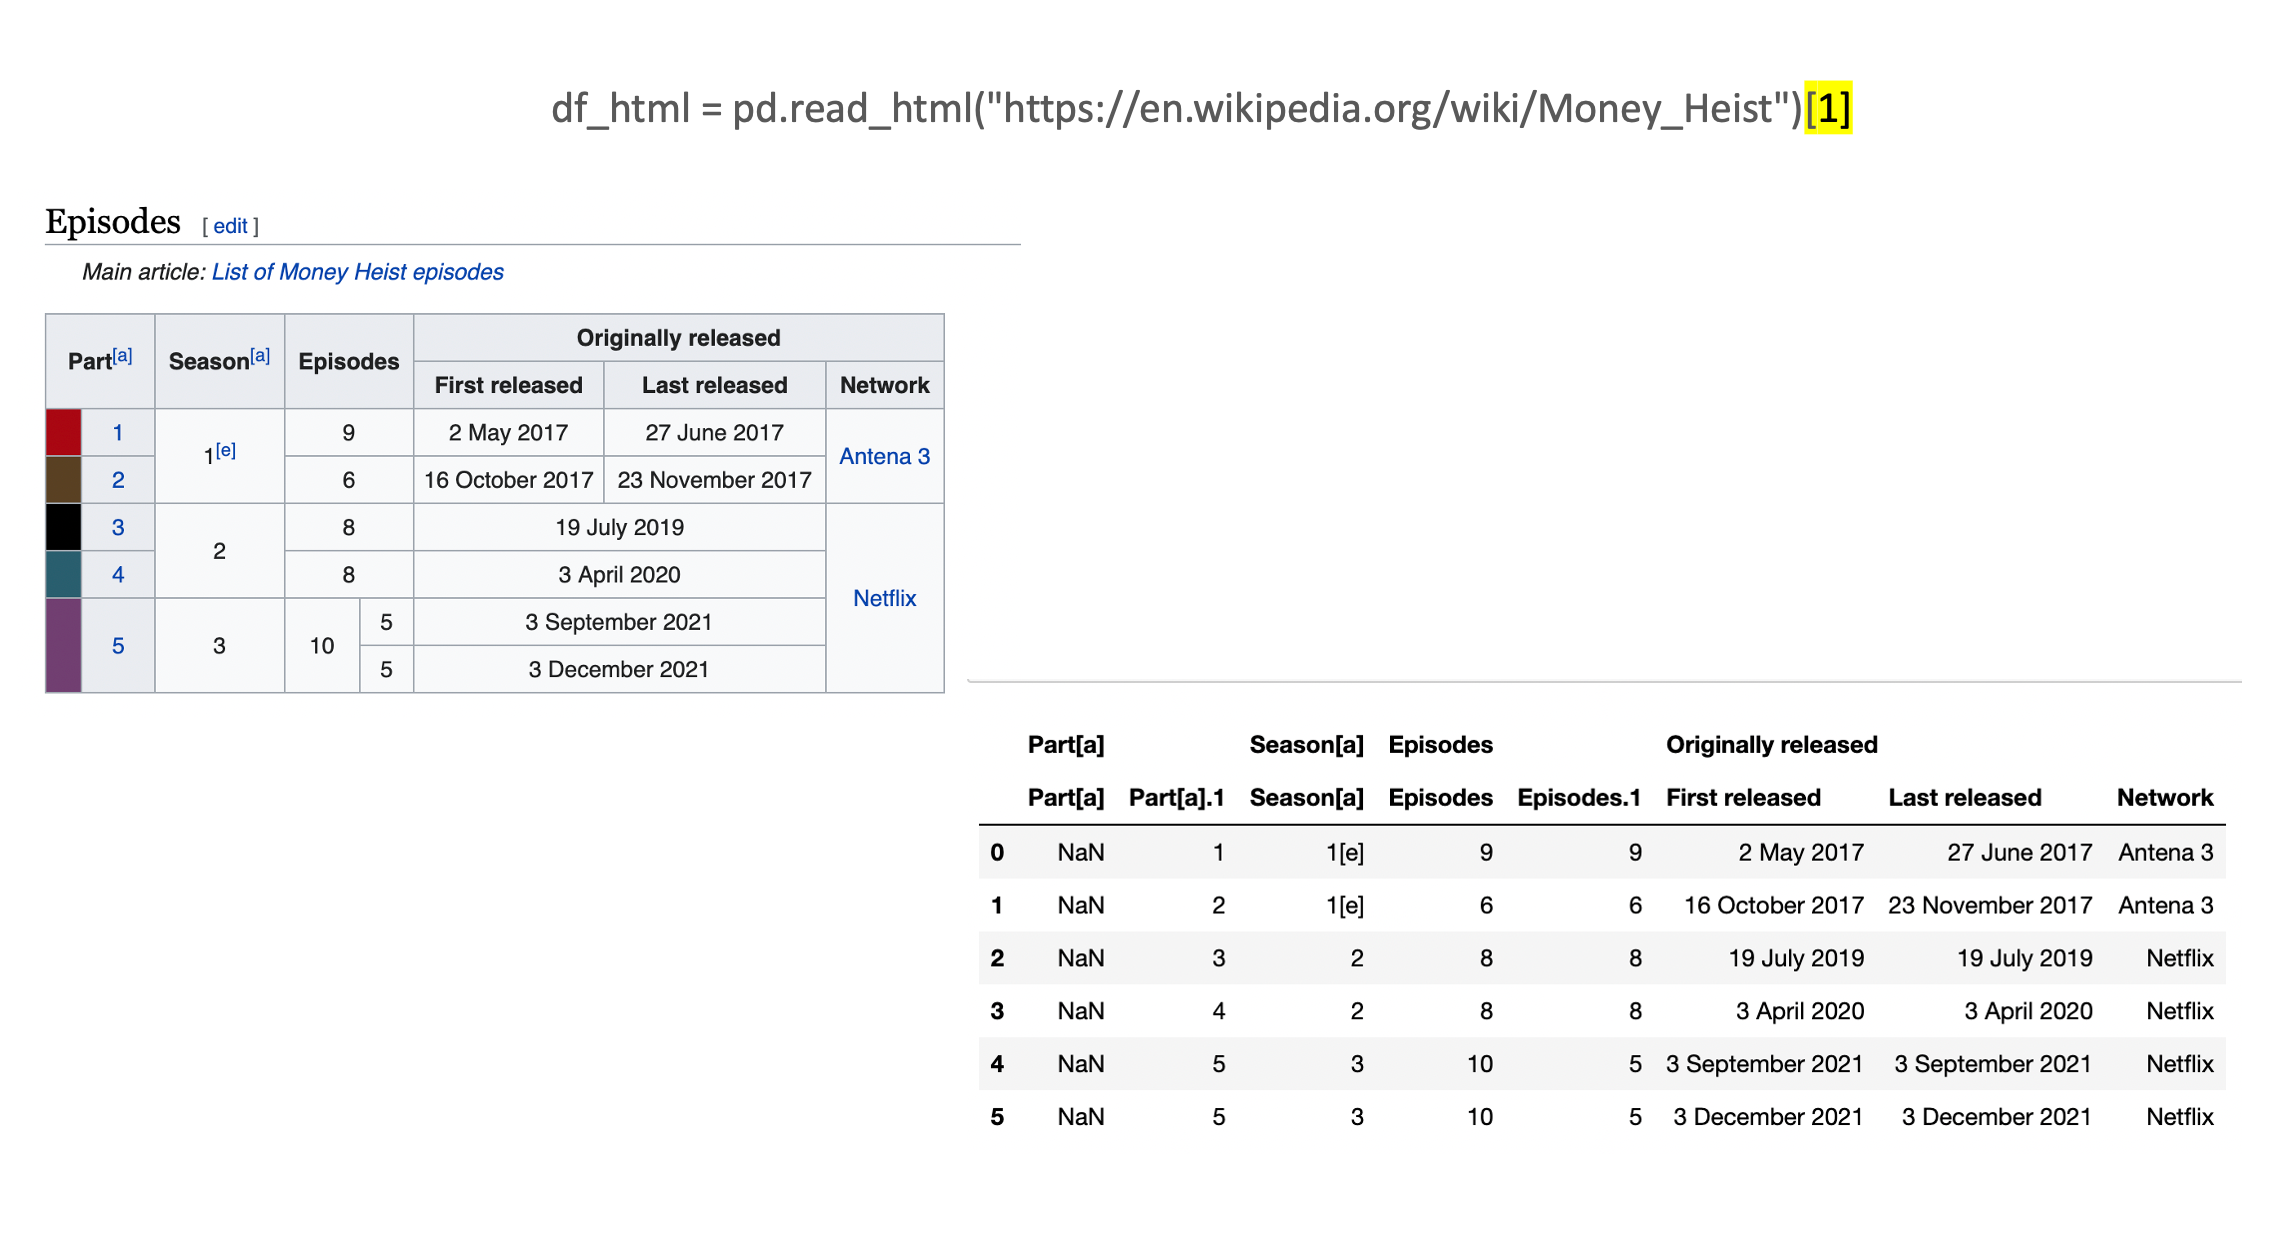Click the Network column header in DataFrame
2270x1240 pixels.
click(x=2165, y=798)
